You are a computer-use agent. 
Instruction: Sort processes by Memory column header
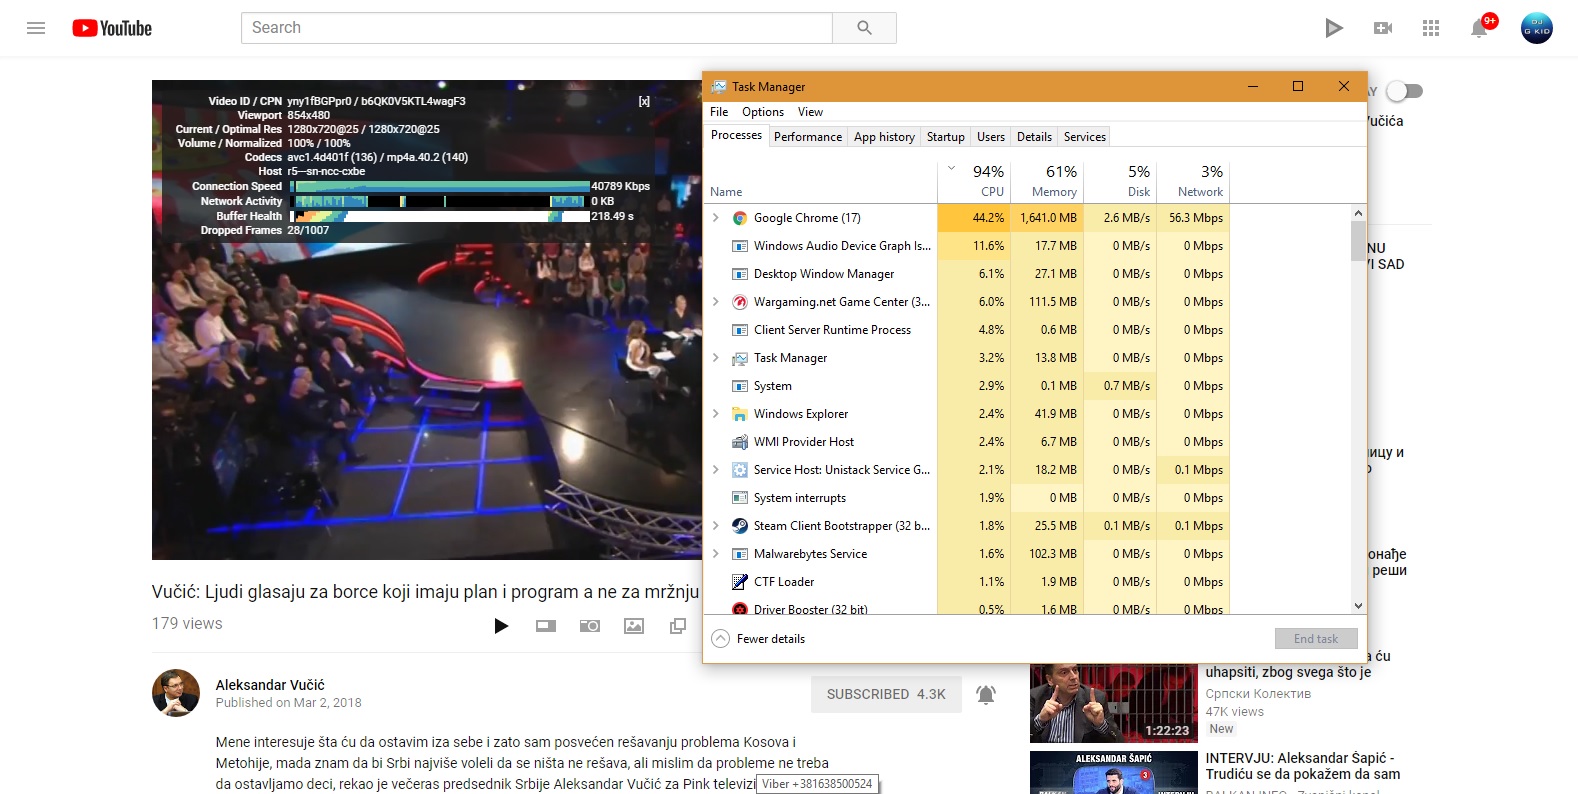tap(1047, 181)
